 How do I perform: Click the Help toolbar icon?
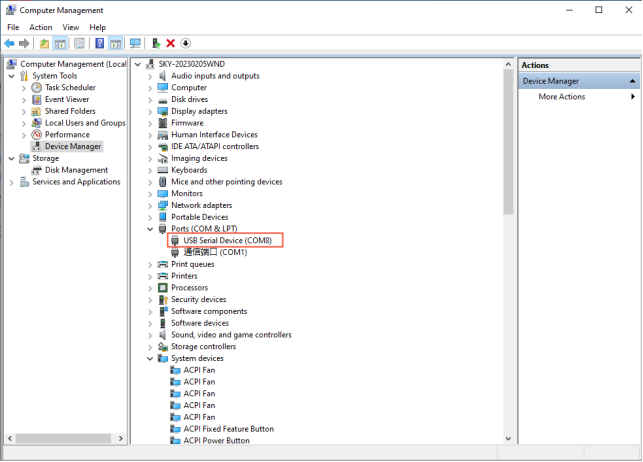pos(99,44)
